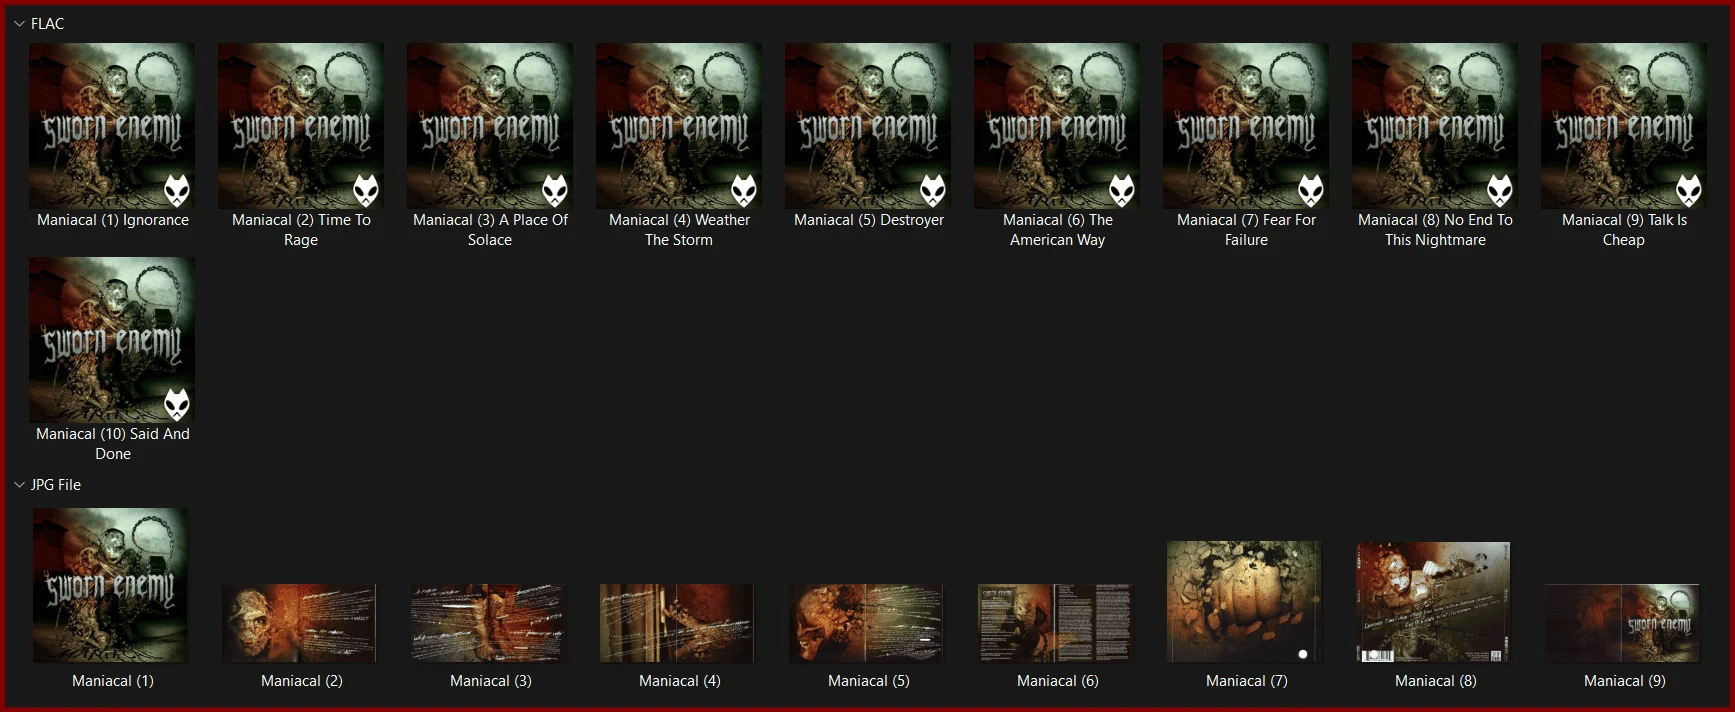
Task: Click the JPG file name 'Maniacal (7)'
Action: tap(1247, 681)
